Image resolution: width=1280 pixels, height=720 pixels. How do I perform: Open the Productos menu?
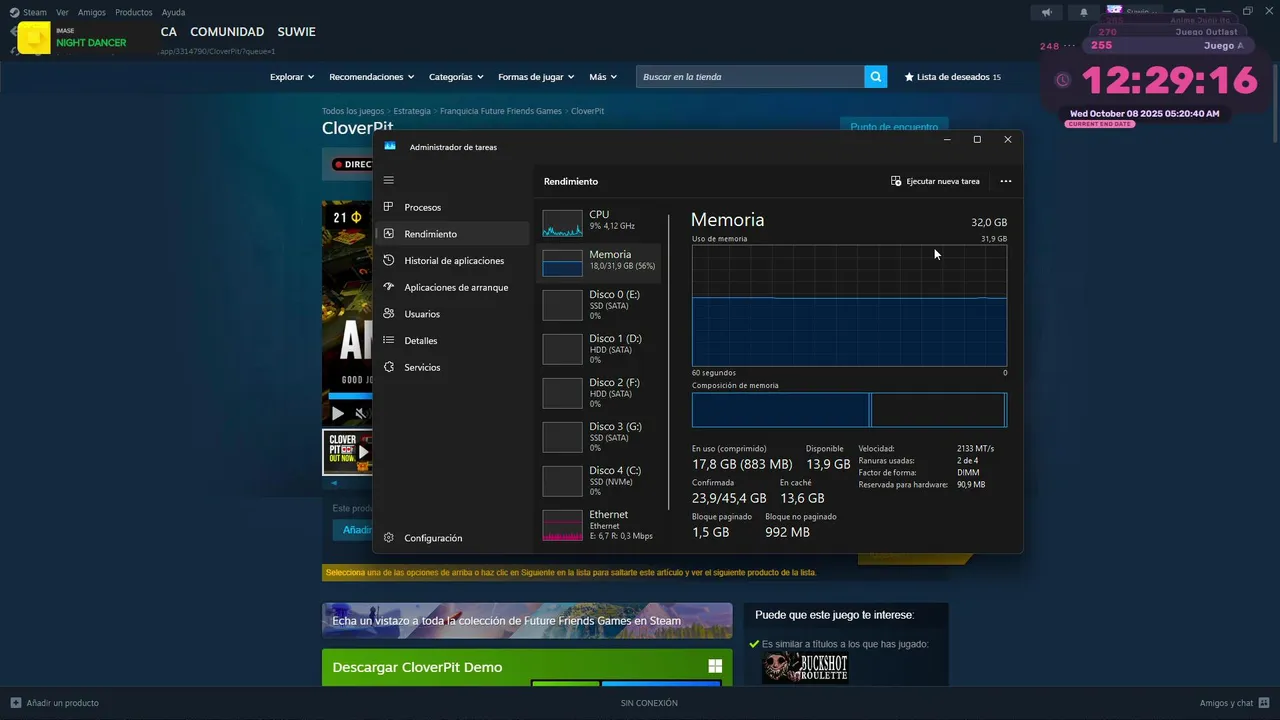point(134,13)
